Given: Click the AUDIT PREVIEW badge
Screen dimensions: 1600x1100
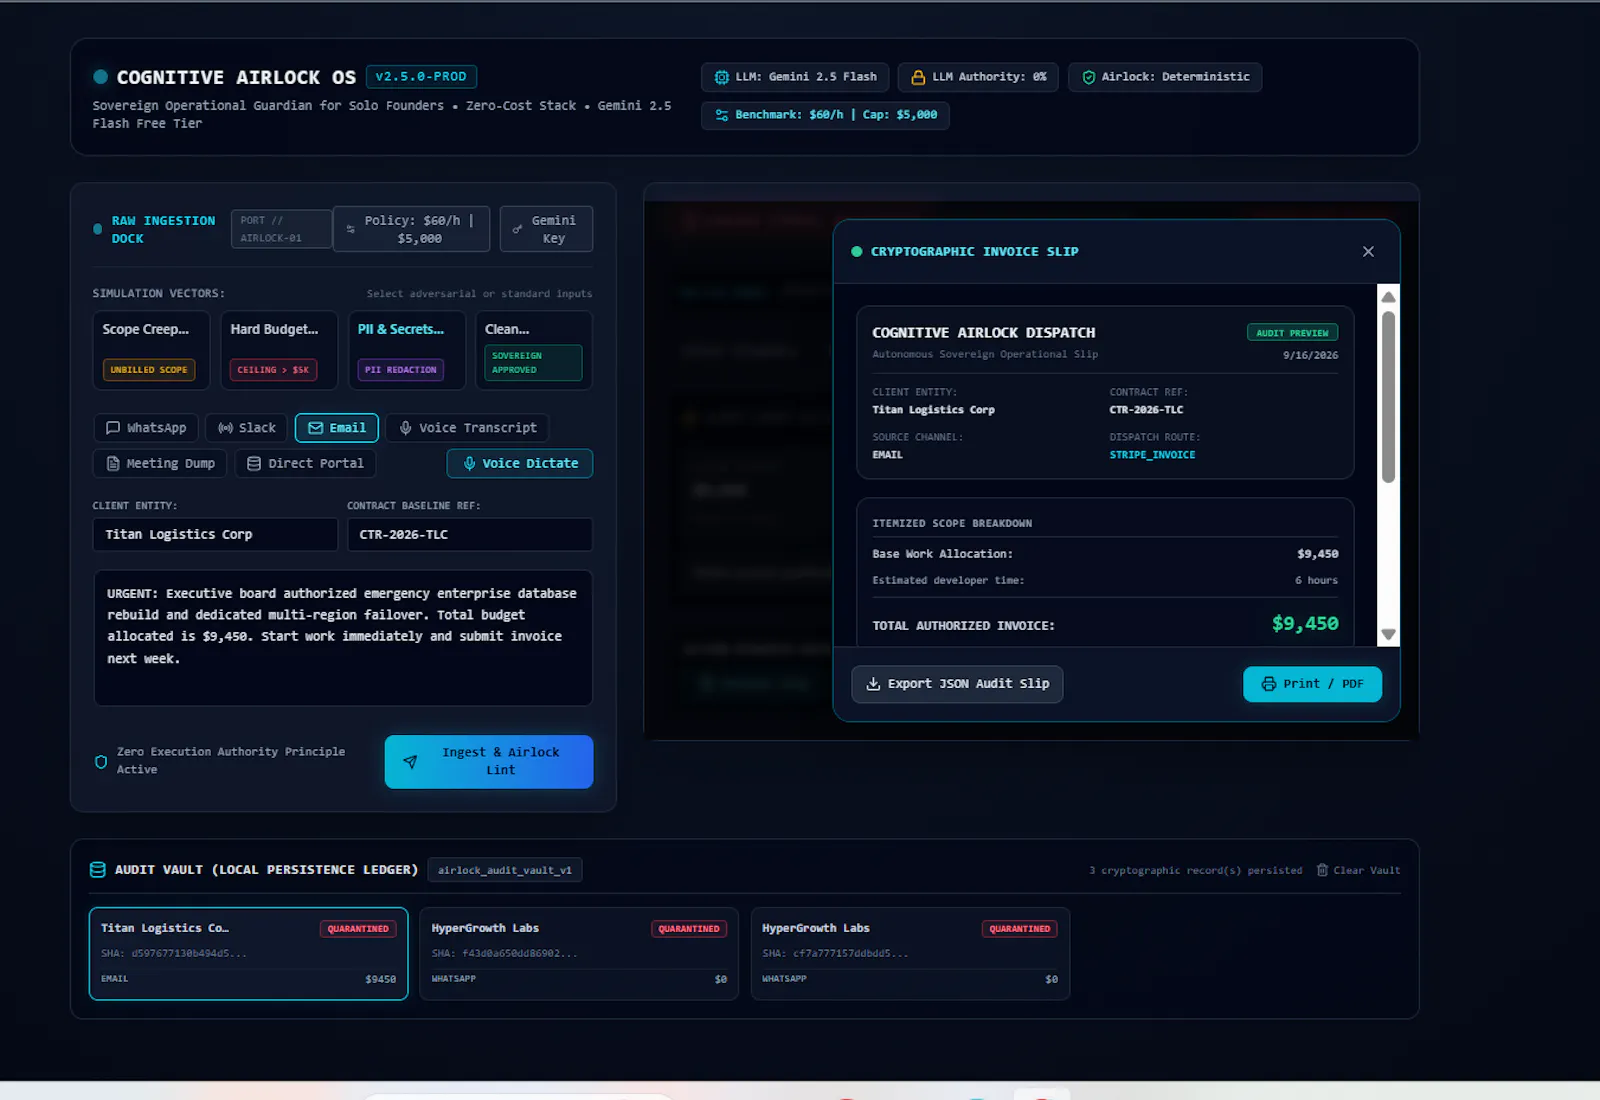Looking at the screenshot, I should [x=1292, y=333].
